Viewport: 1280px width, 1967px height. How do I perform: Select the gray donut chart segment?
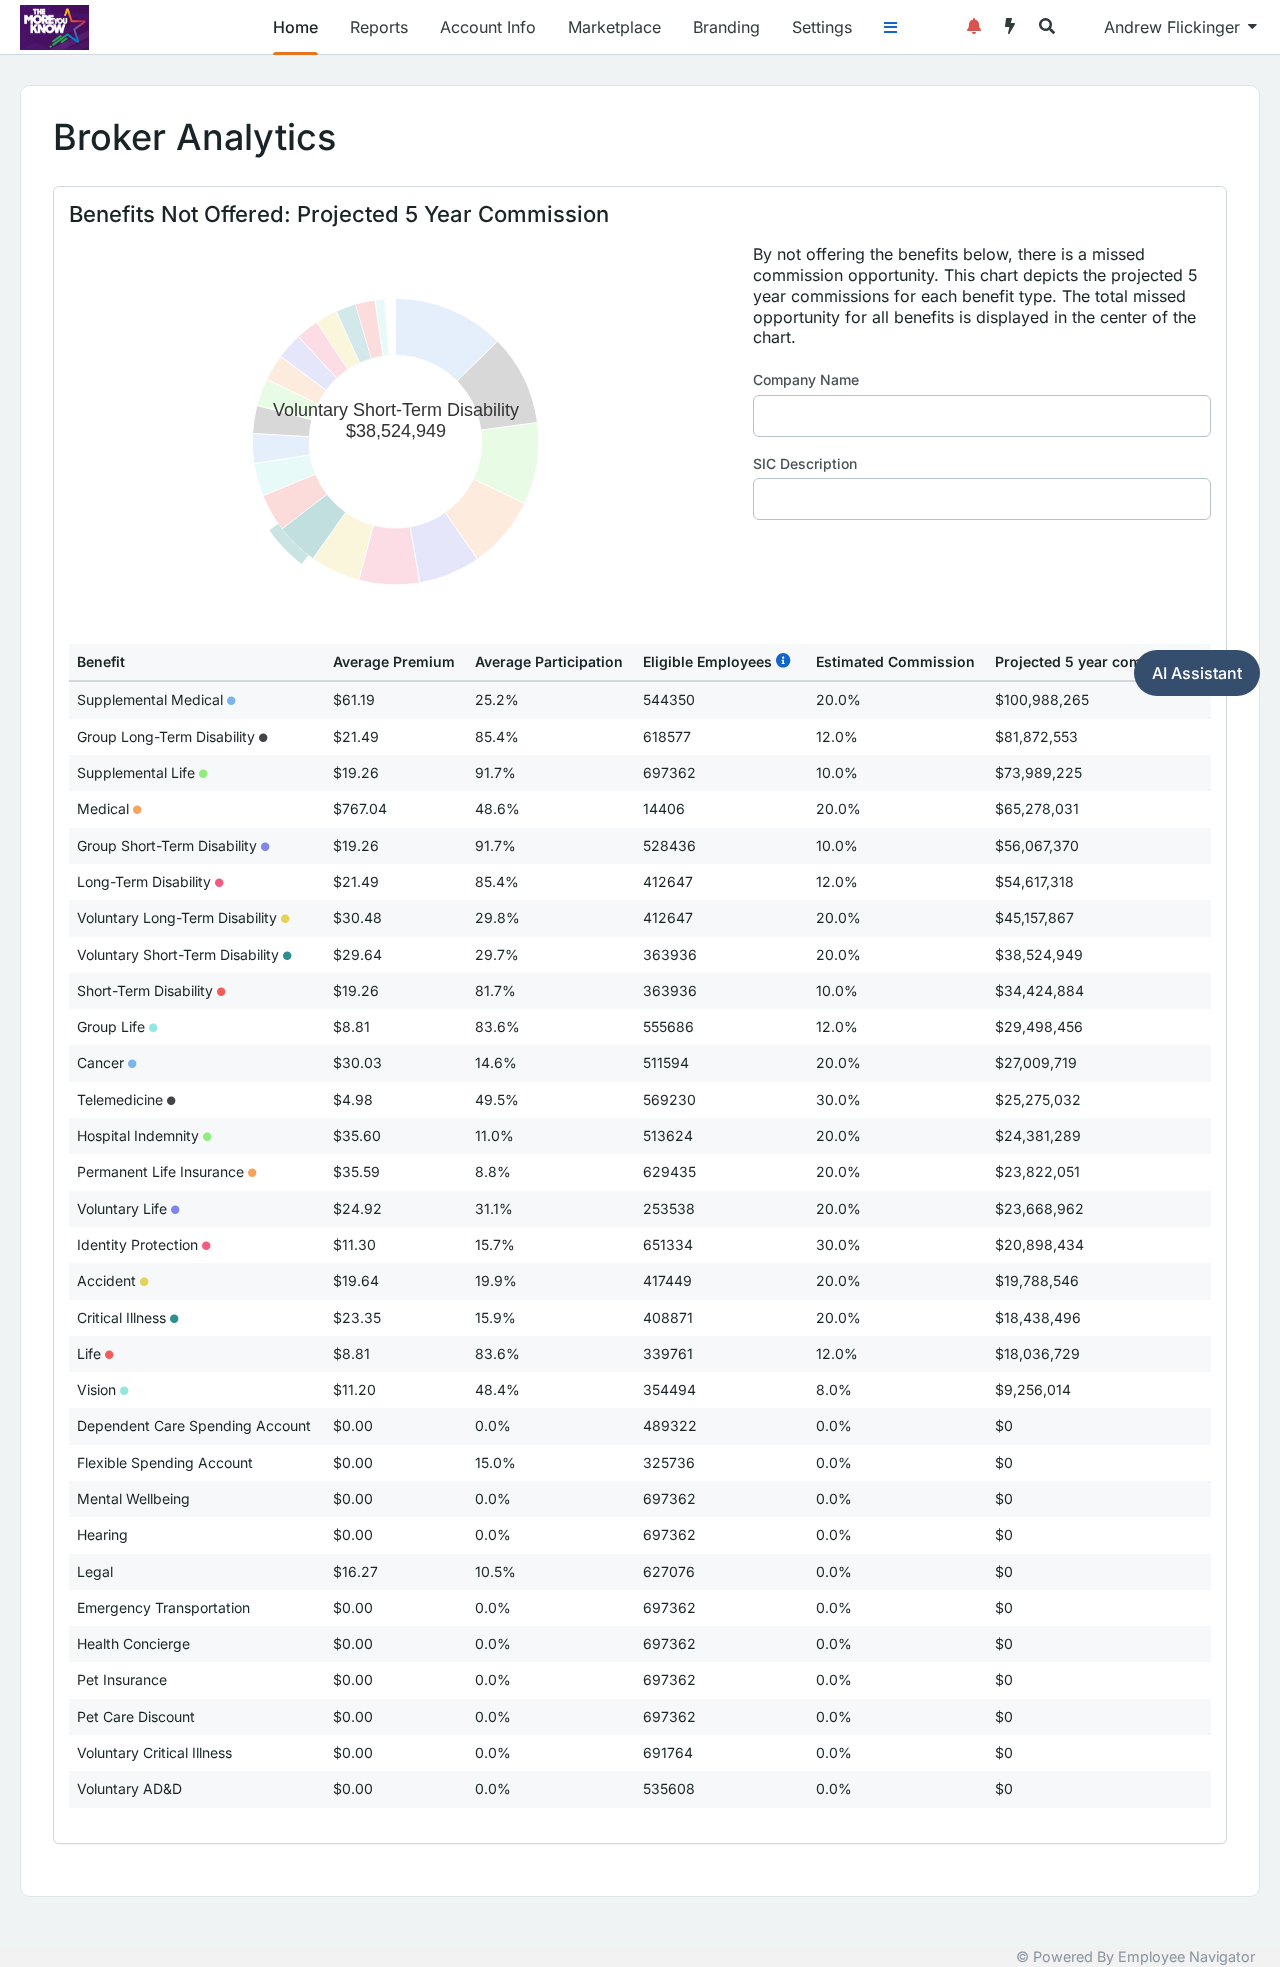click(503, 388)
